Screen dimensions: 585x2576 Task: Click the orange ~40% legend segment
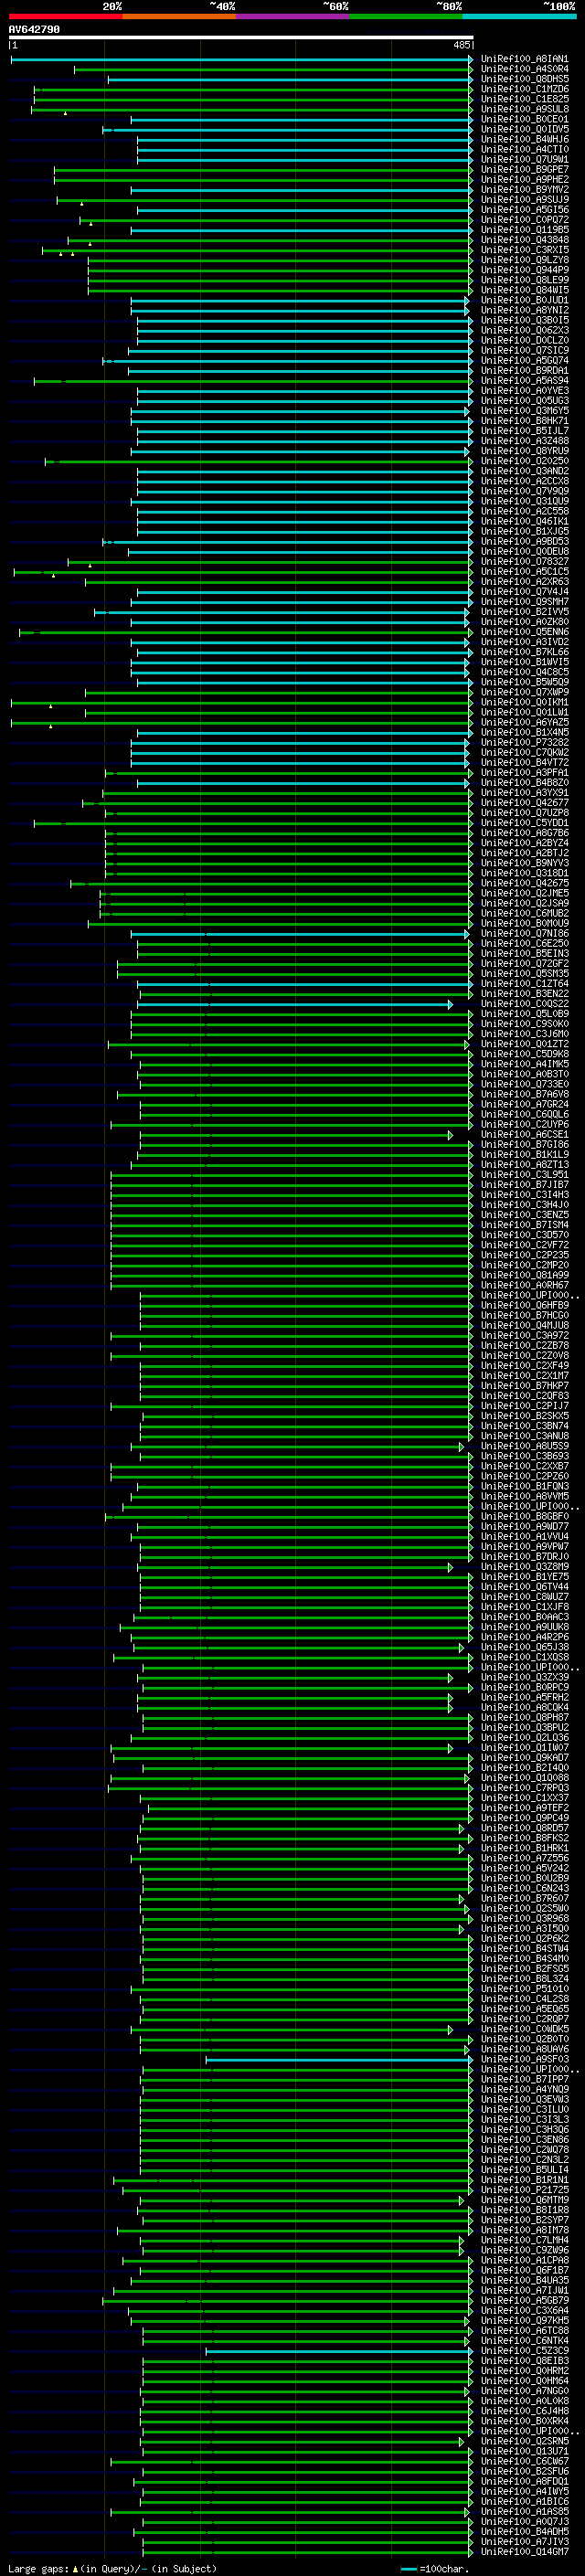coord(179,16)
